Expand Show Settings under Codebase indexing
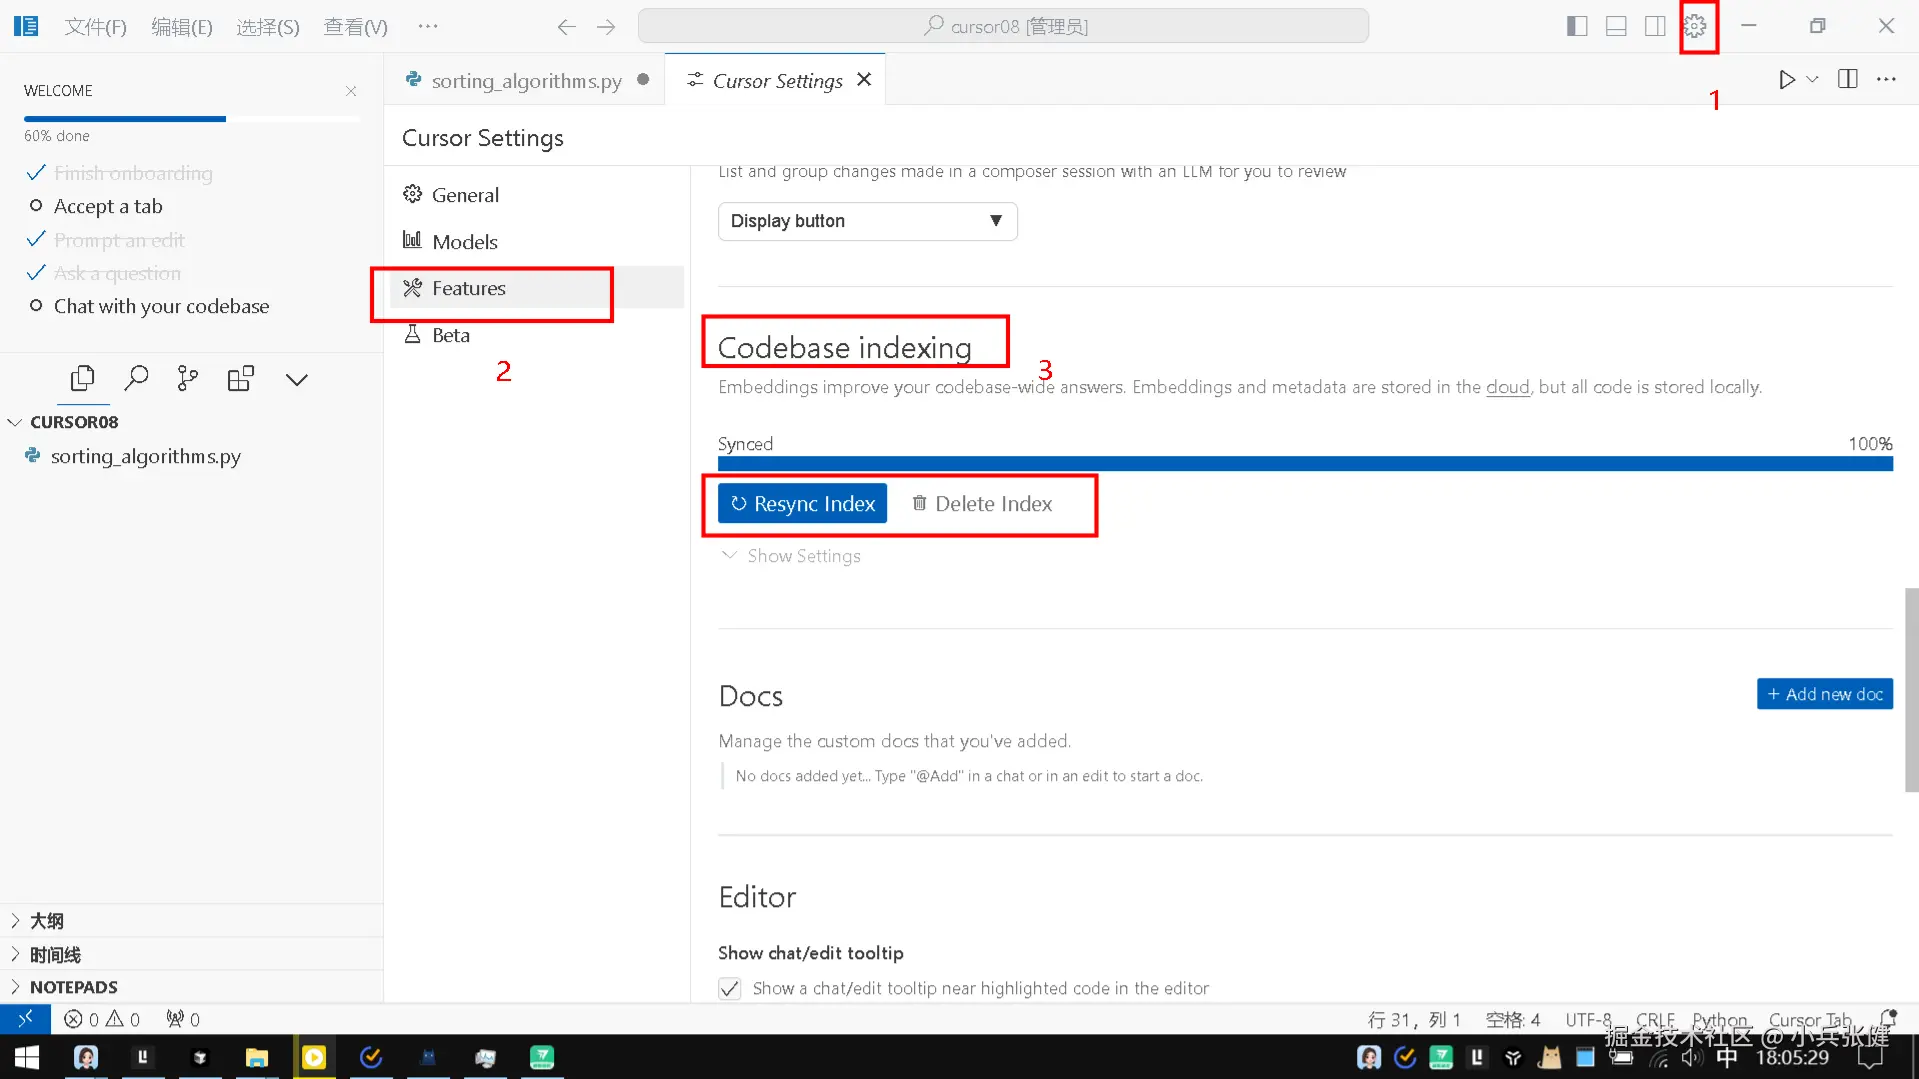 (x=790, y=556)
